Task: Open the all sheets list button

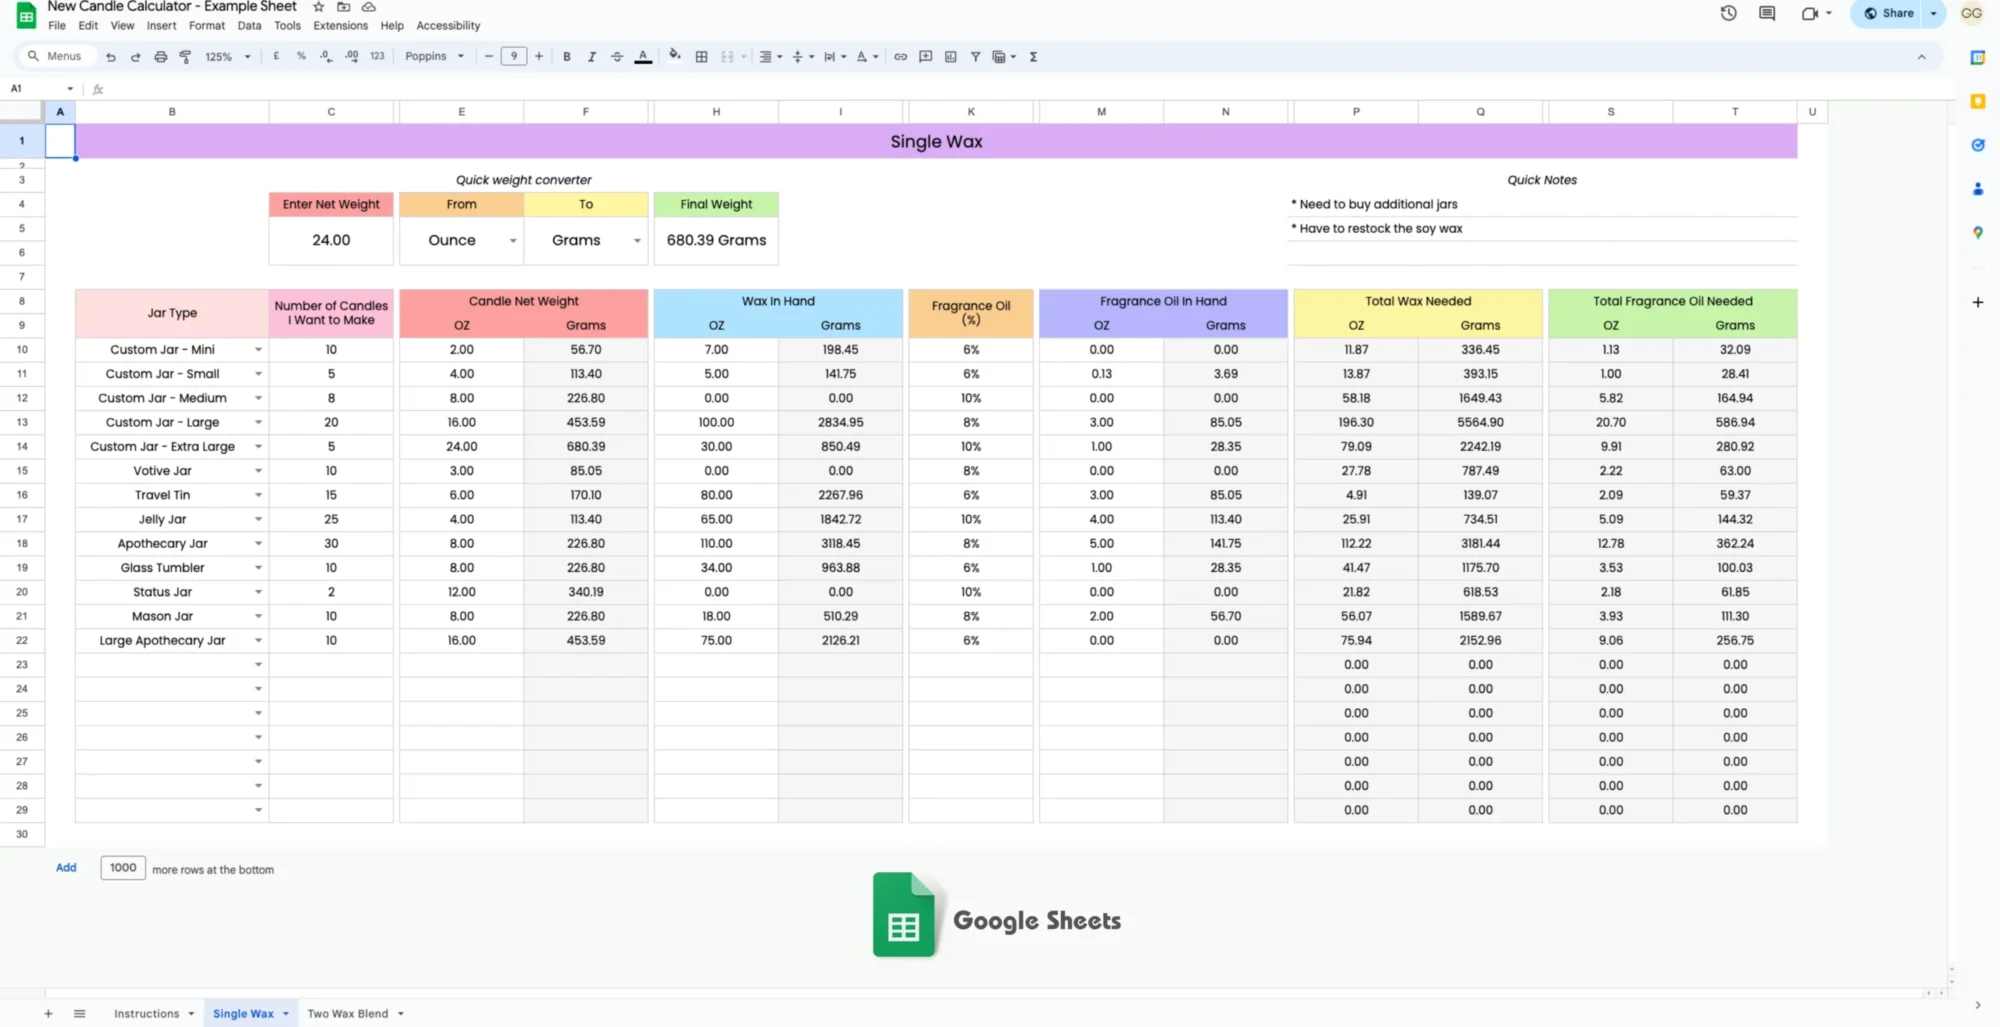Action: click(x=79, y=1014)
